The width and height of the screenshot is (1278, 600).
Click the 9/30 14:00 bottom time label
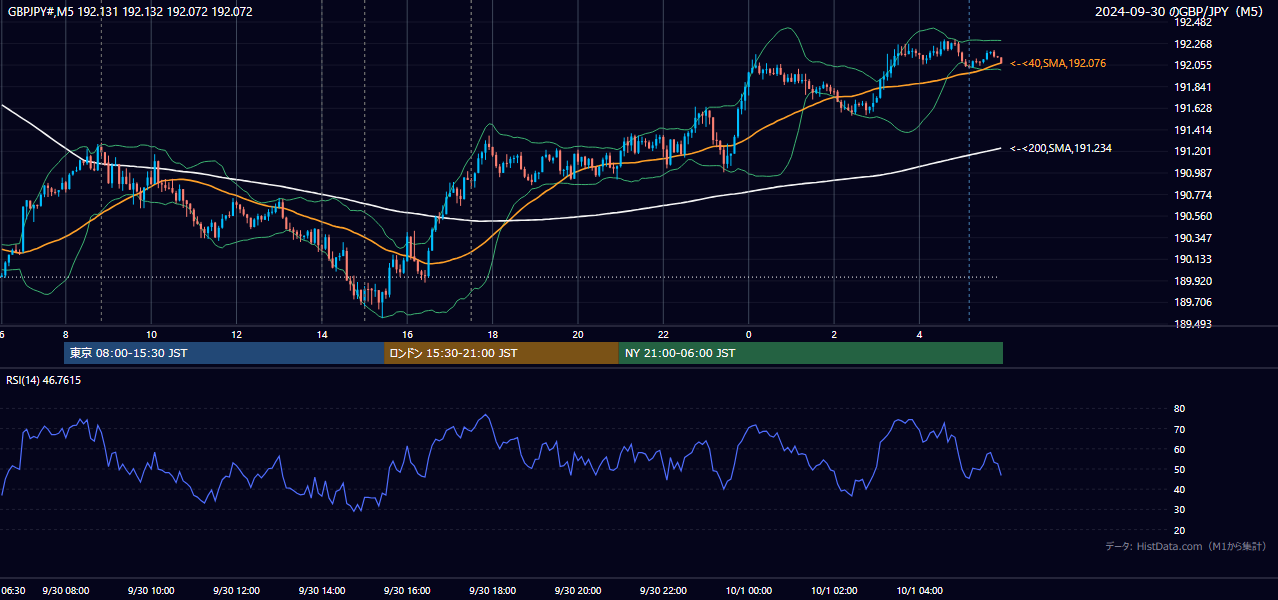click(x=322, y=590)
